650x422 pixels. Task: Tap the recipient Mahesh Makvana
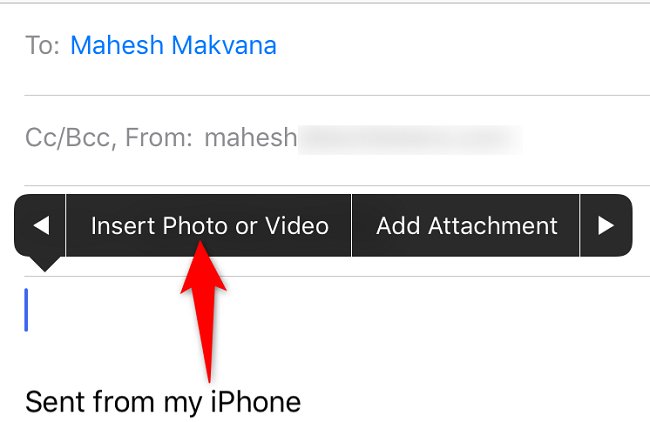coord(173,45)
